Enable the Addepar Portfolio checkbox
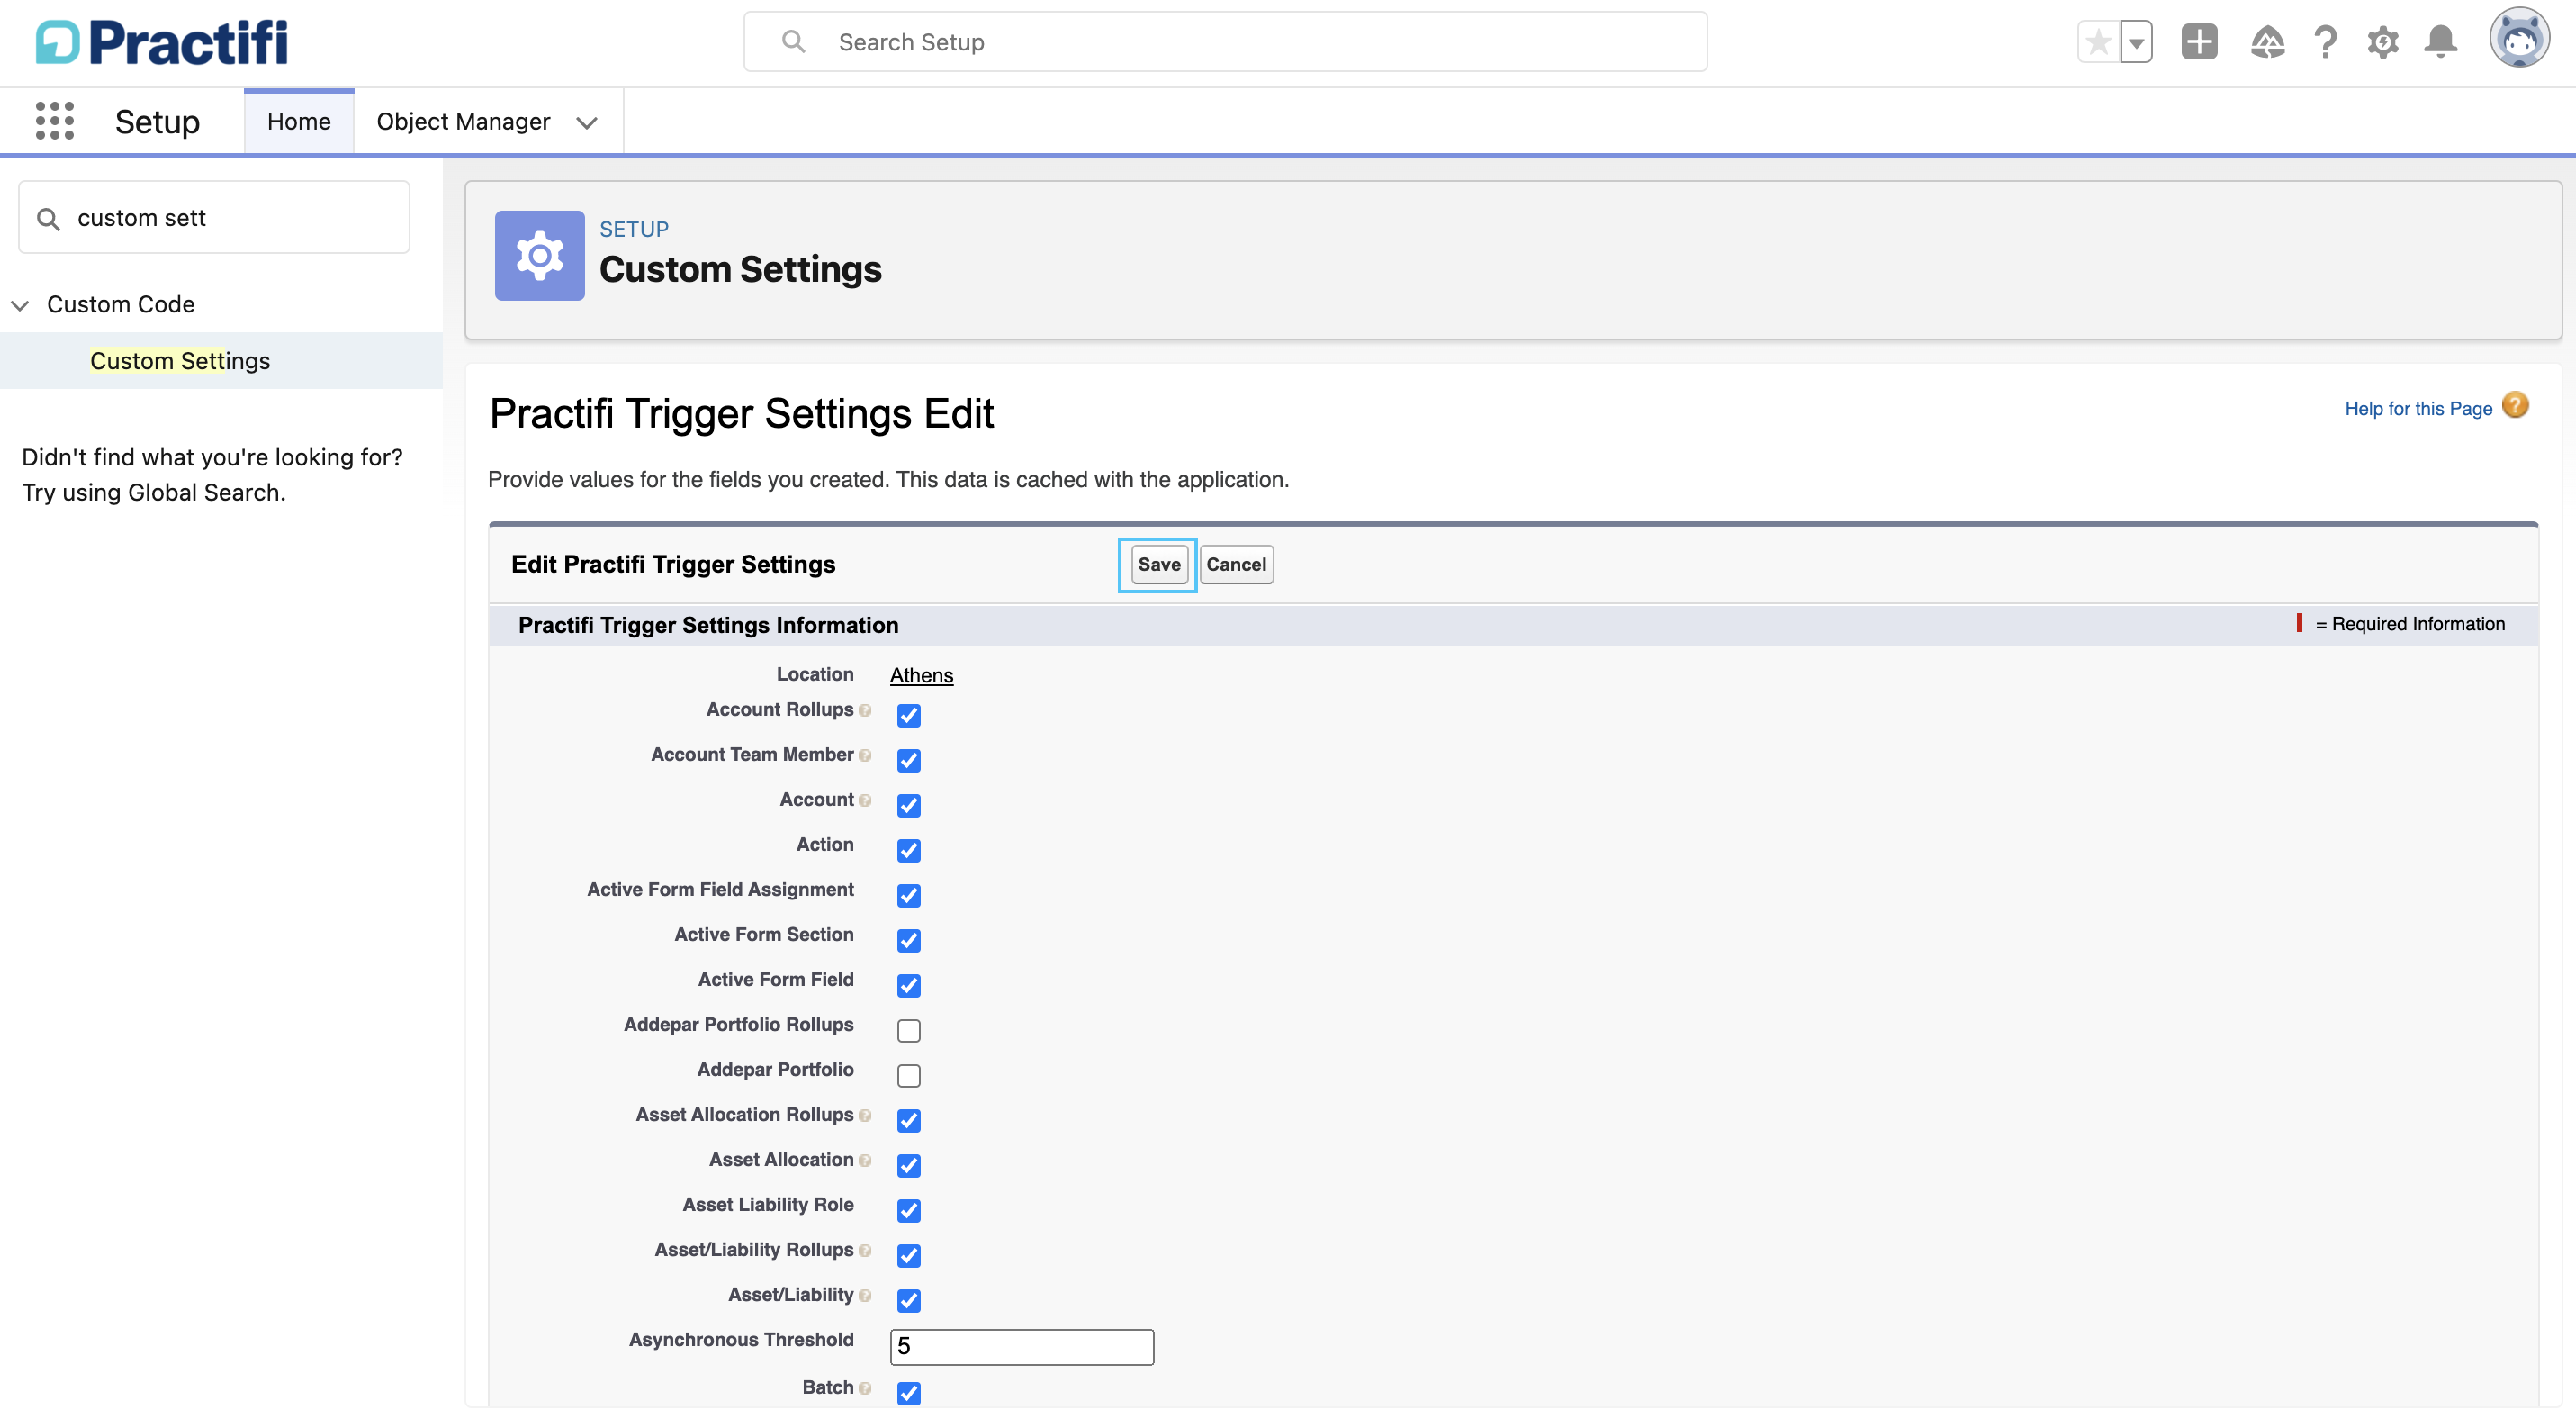 908,1076
